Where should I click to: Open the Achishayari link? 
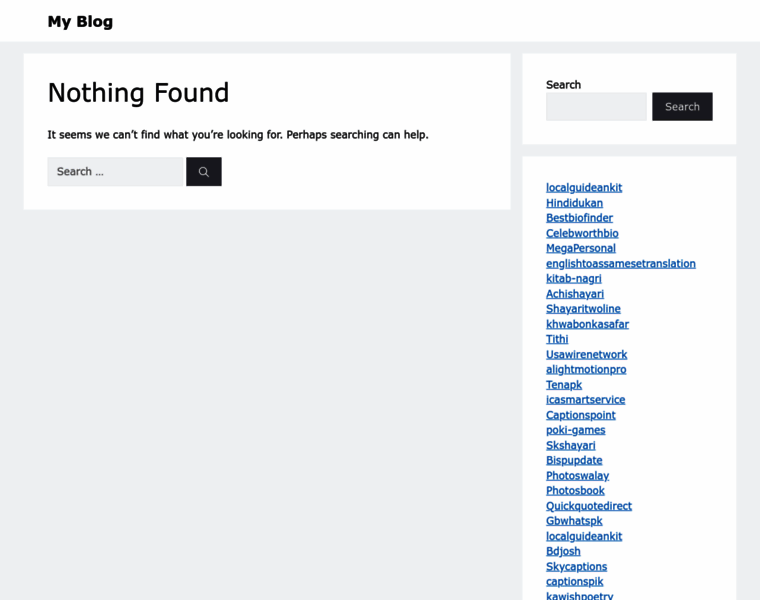click(x=575, y=294)
